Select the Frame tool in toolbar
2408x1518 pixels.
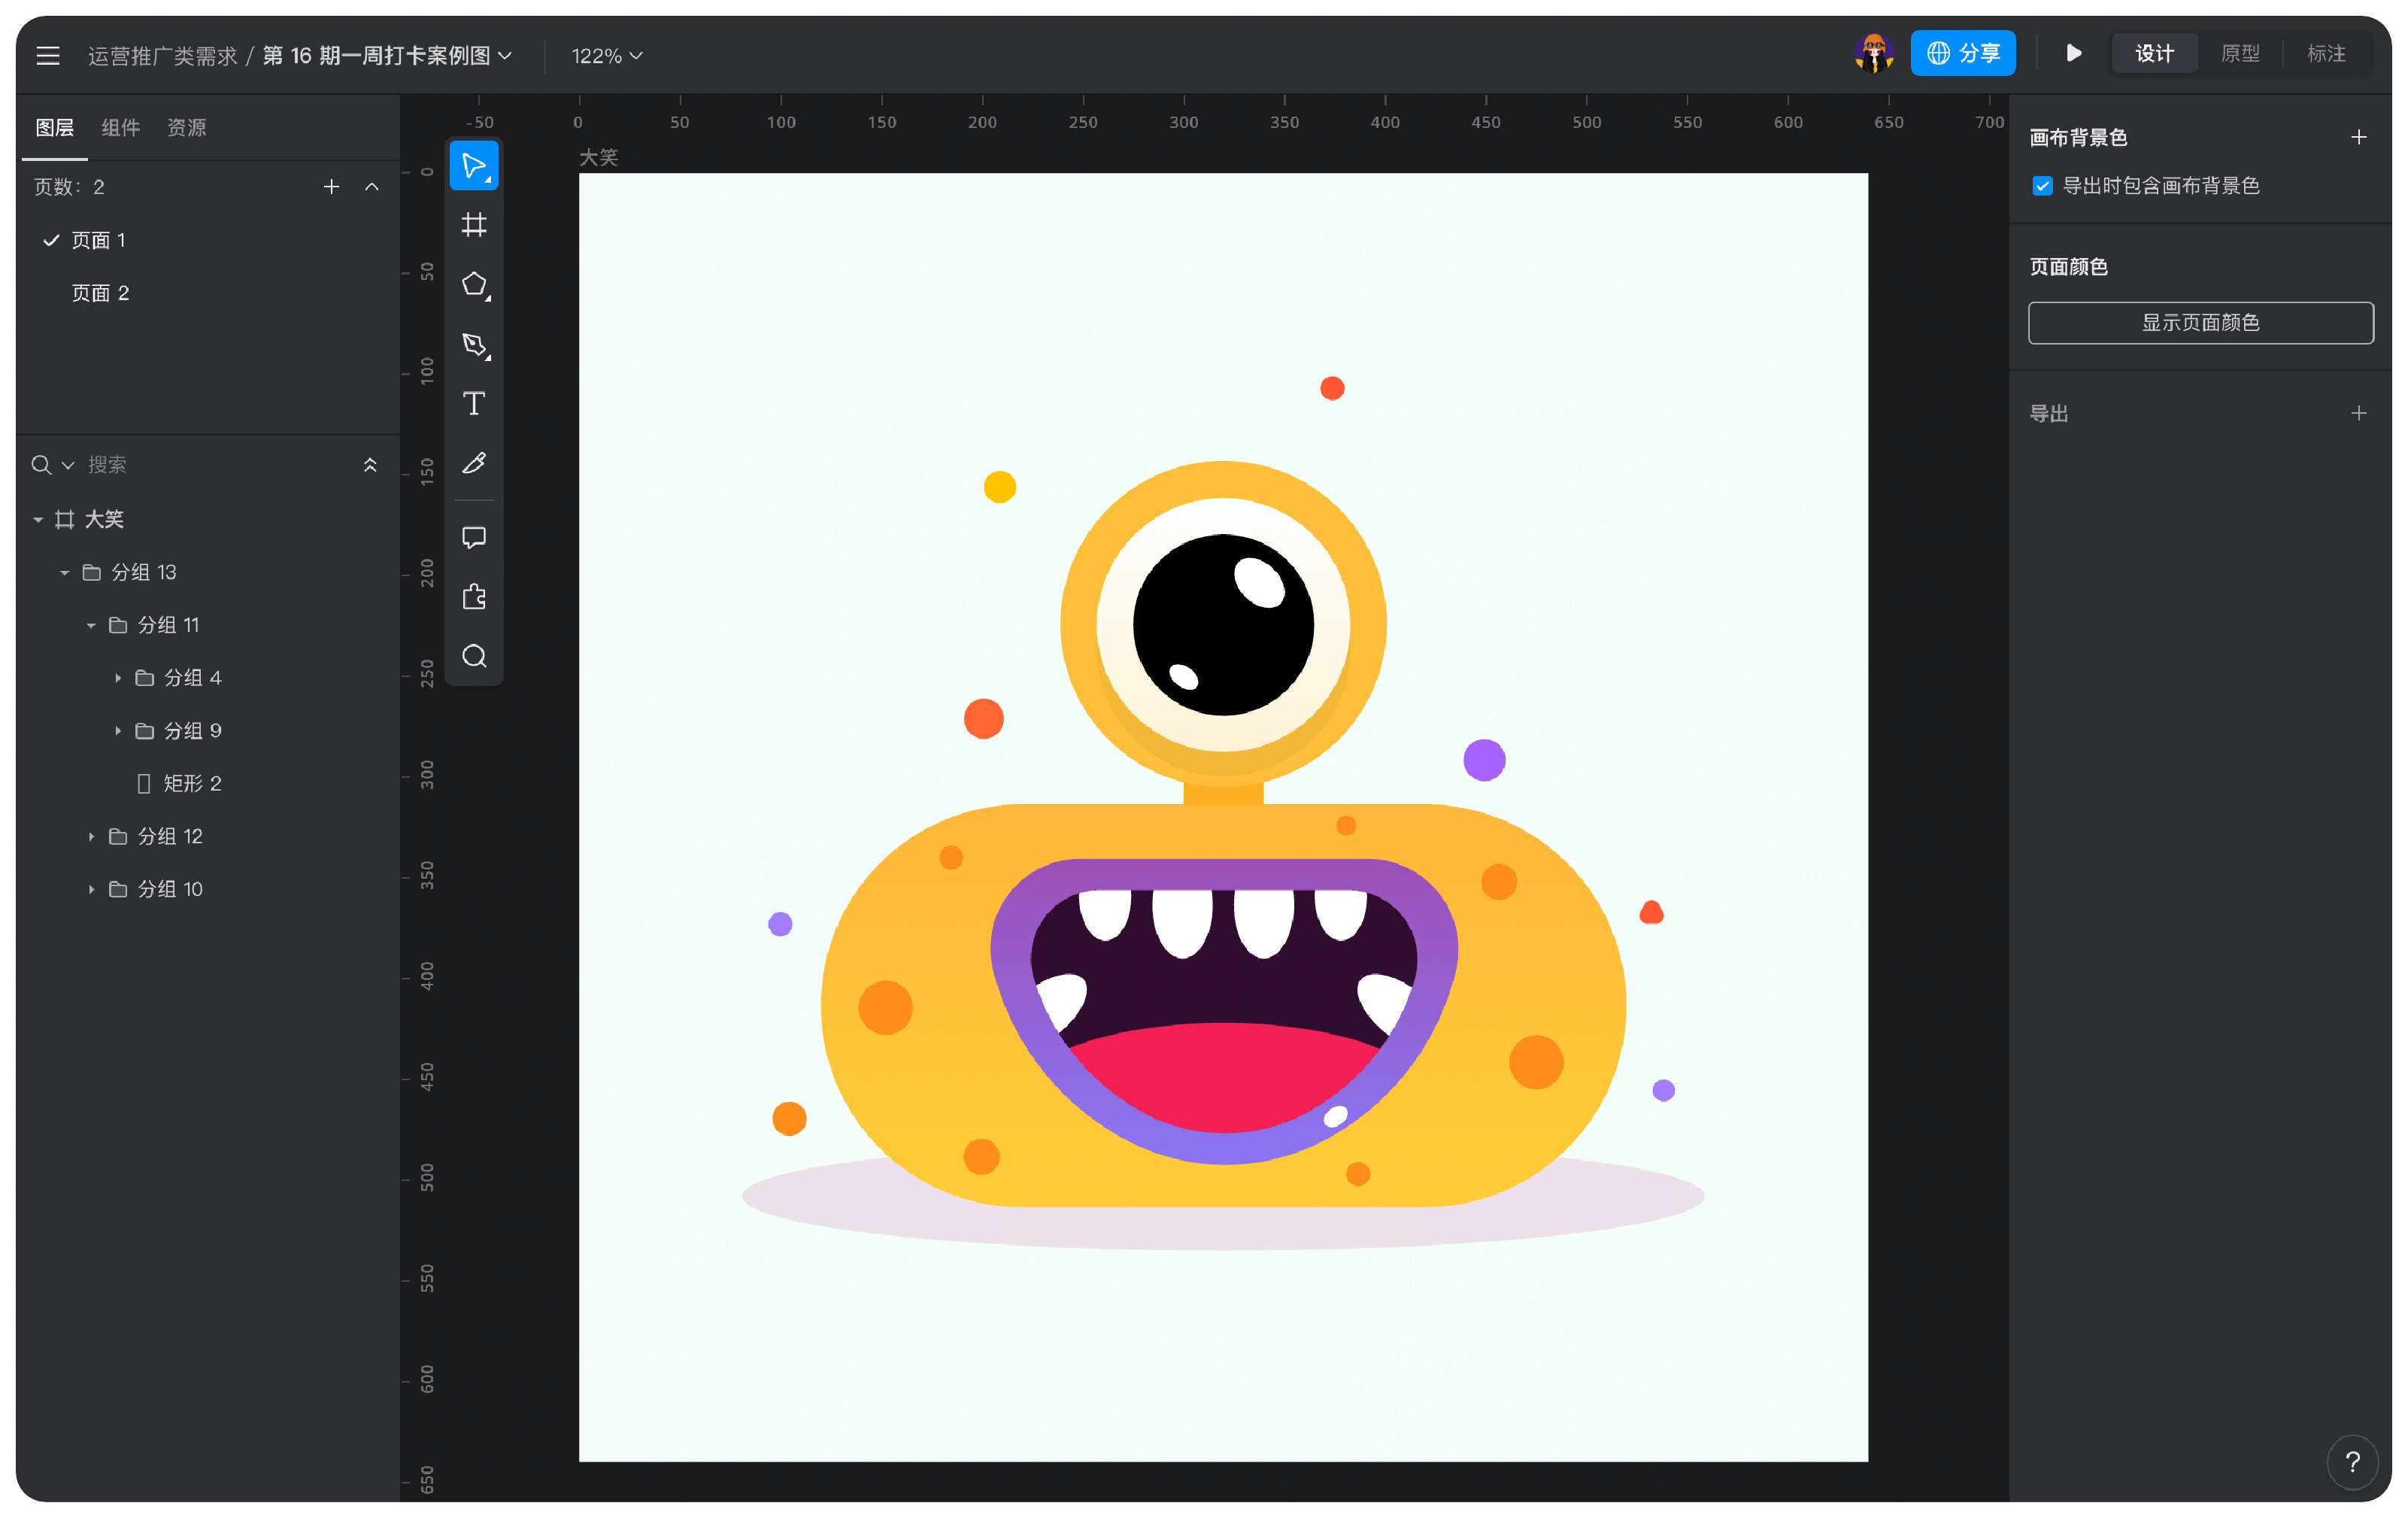pyautogui.click(x=474, y=225)
